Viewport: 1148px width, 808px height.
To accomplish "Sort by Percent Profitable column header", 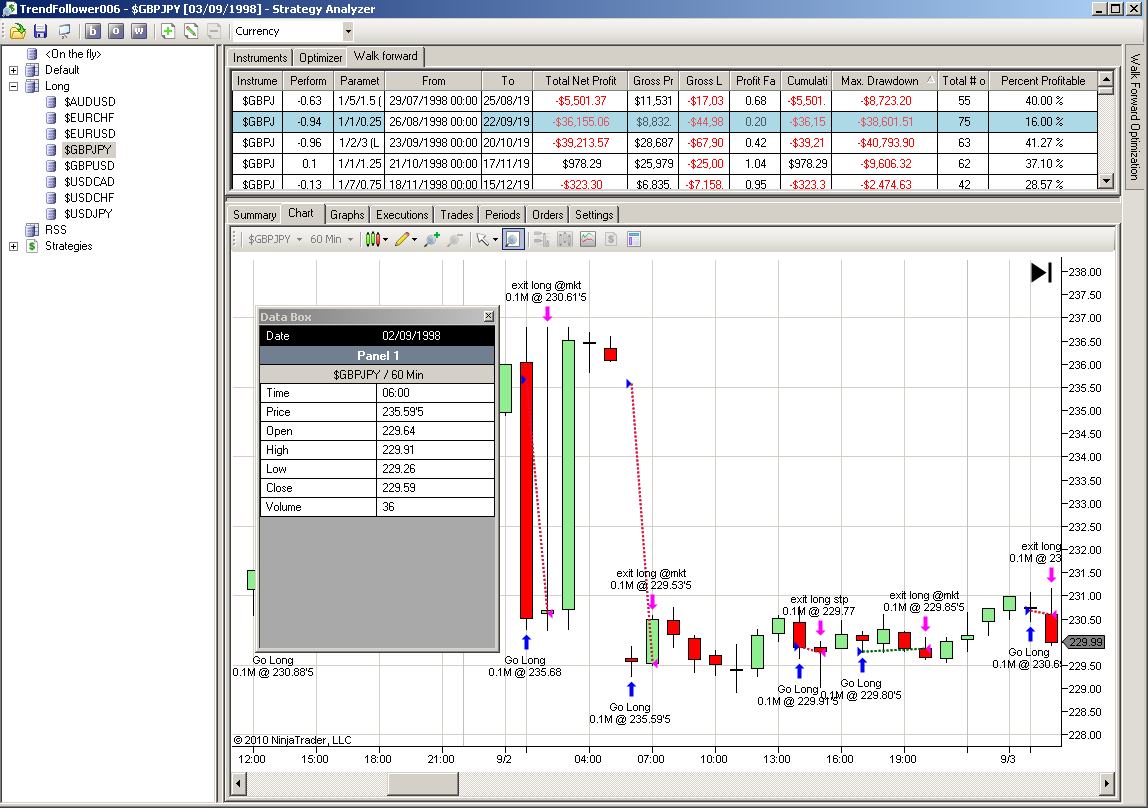I will (x=1043, y=81).
